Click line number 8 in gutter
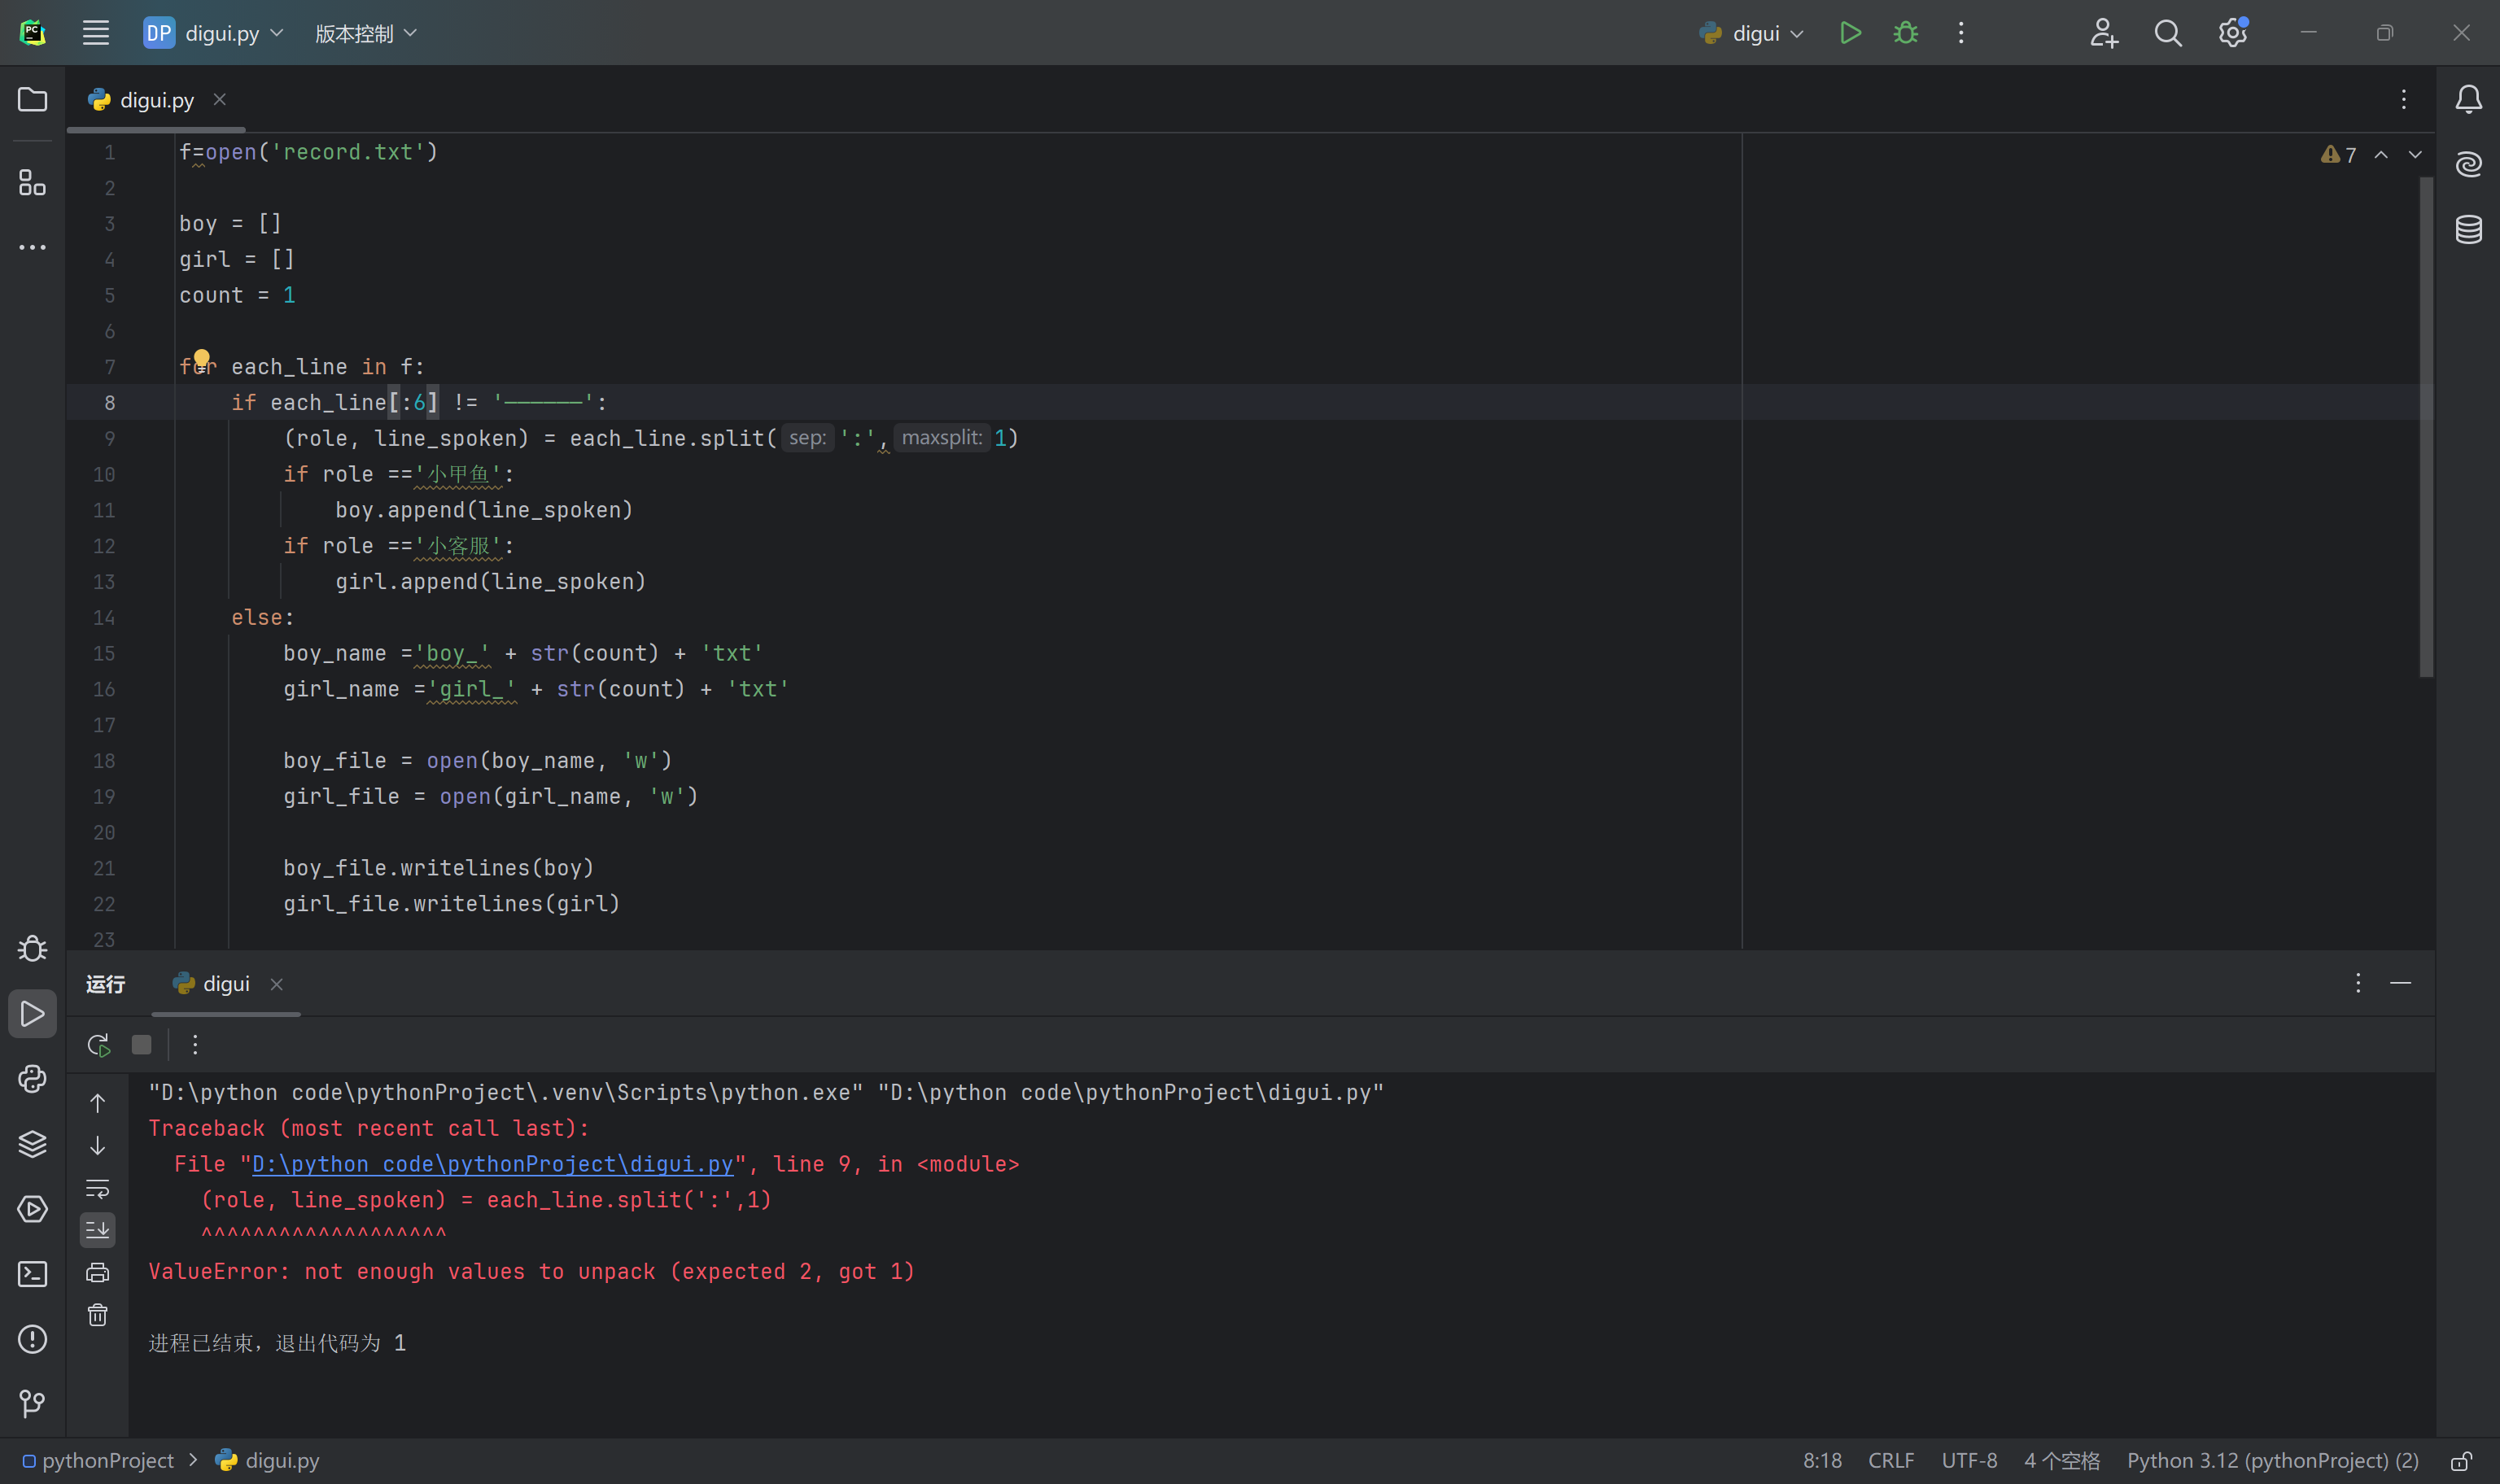This screenshot has width=2500, height=1484. pos(109,403)
